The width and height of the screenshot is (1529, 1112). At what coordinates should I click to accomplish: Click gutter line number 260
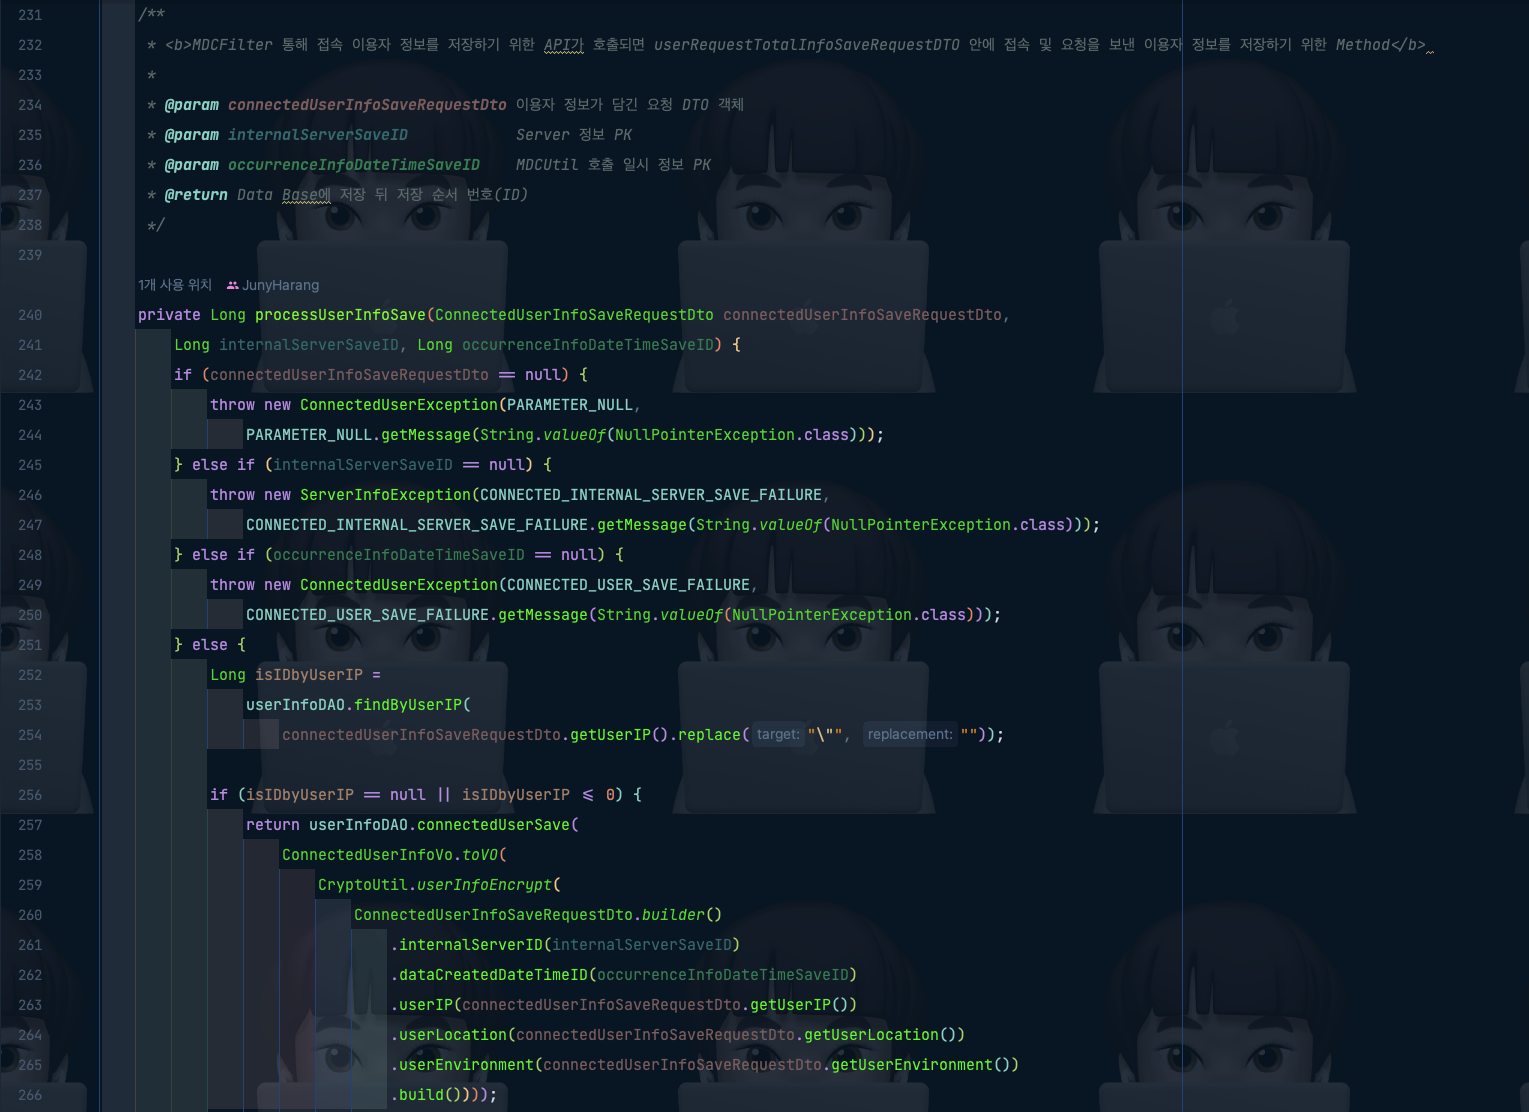click(30, 915)
